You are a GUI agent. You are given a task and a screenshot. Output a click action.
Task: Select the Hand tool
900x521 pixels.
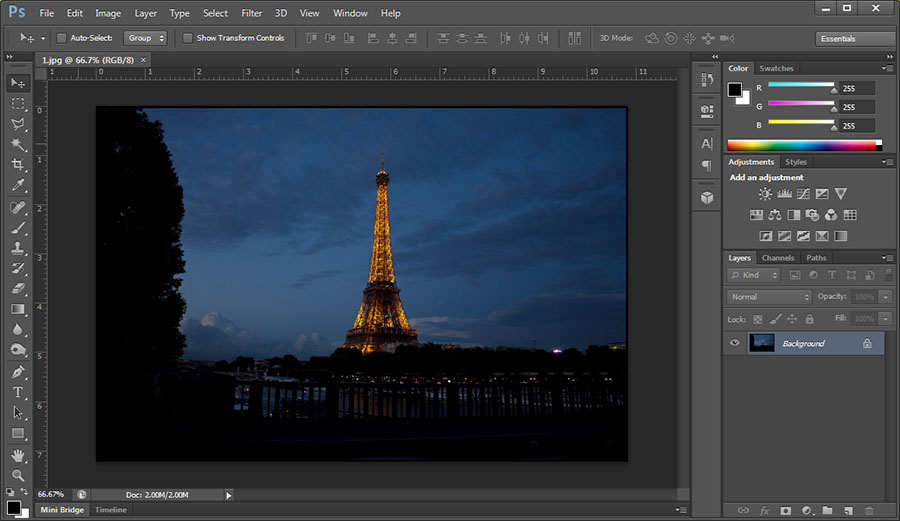coord(18,455)
